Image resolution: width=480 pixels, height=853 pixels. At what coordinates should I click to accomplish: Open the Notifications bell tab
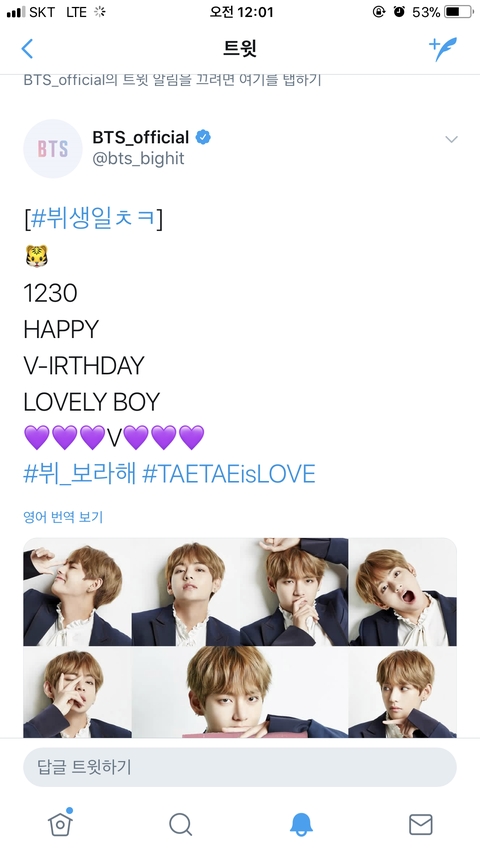[x=301, y=824]
